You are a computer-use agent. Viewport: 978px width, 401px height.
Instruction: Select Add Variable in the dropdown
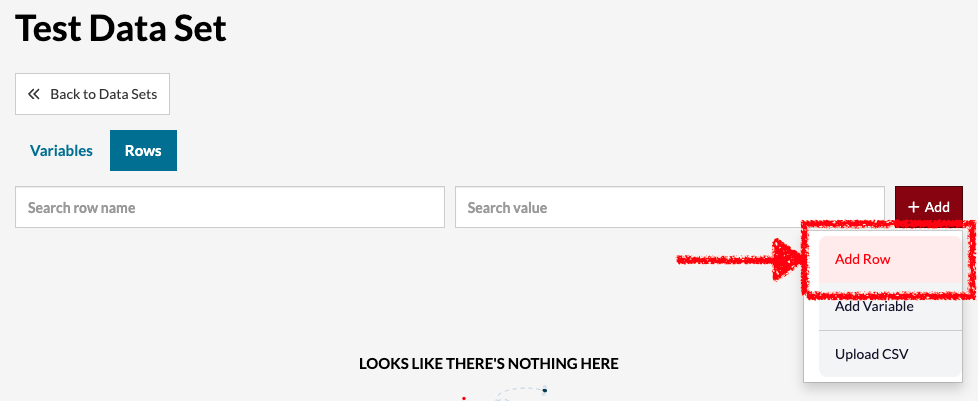point(890,307)
